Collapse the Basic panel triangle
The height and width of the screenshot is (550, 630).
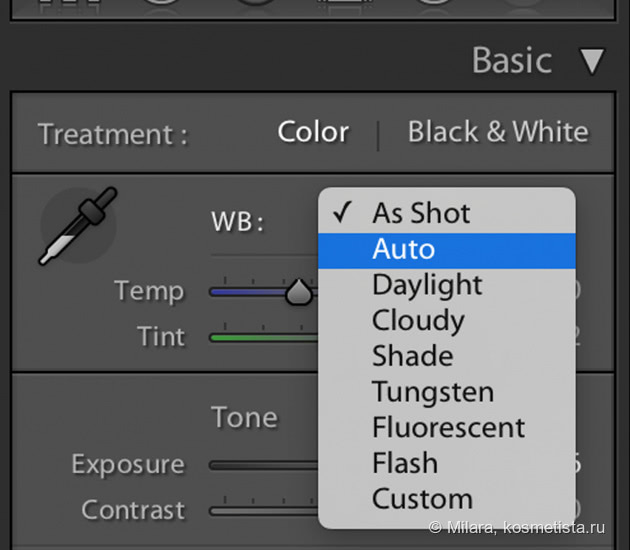click(592, 61)
